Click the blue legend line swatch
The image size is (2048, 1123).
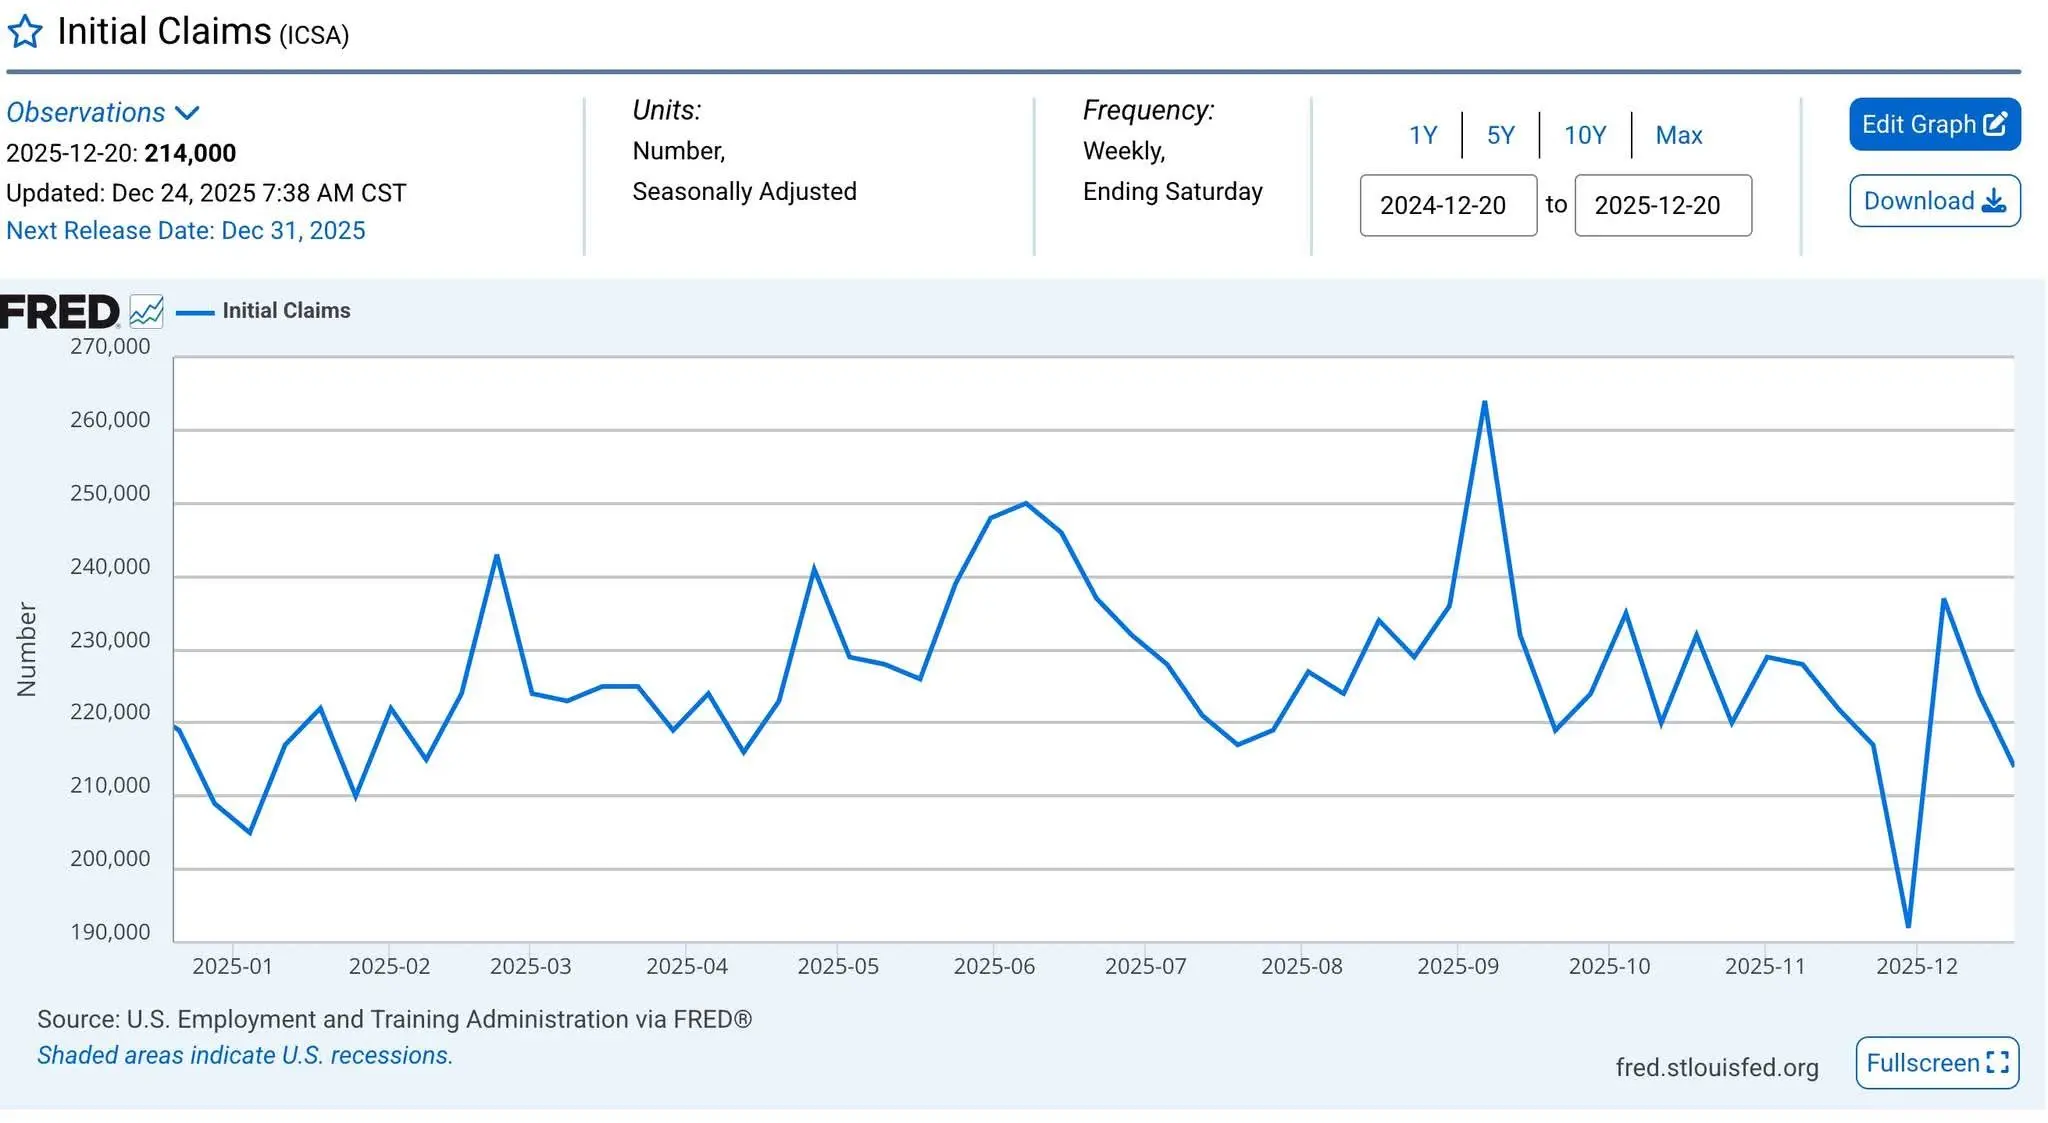pos(195,313)
